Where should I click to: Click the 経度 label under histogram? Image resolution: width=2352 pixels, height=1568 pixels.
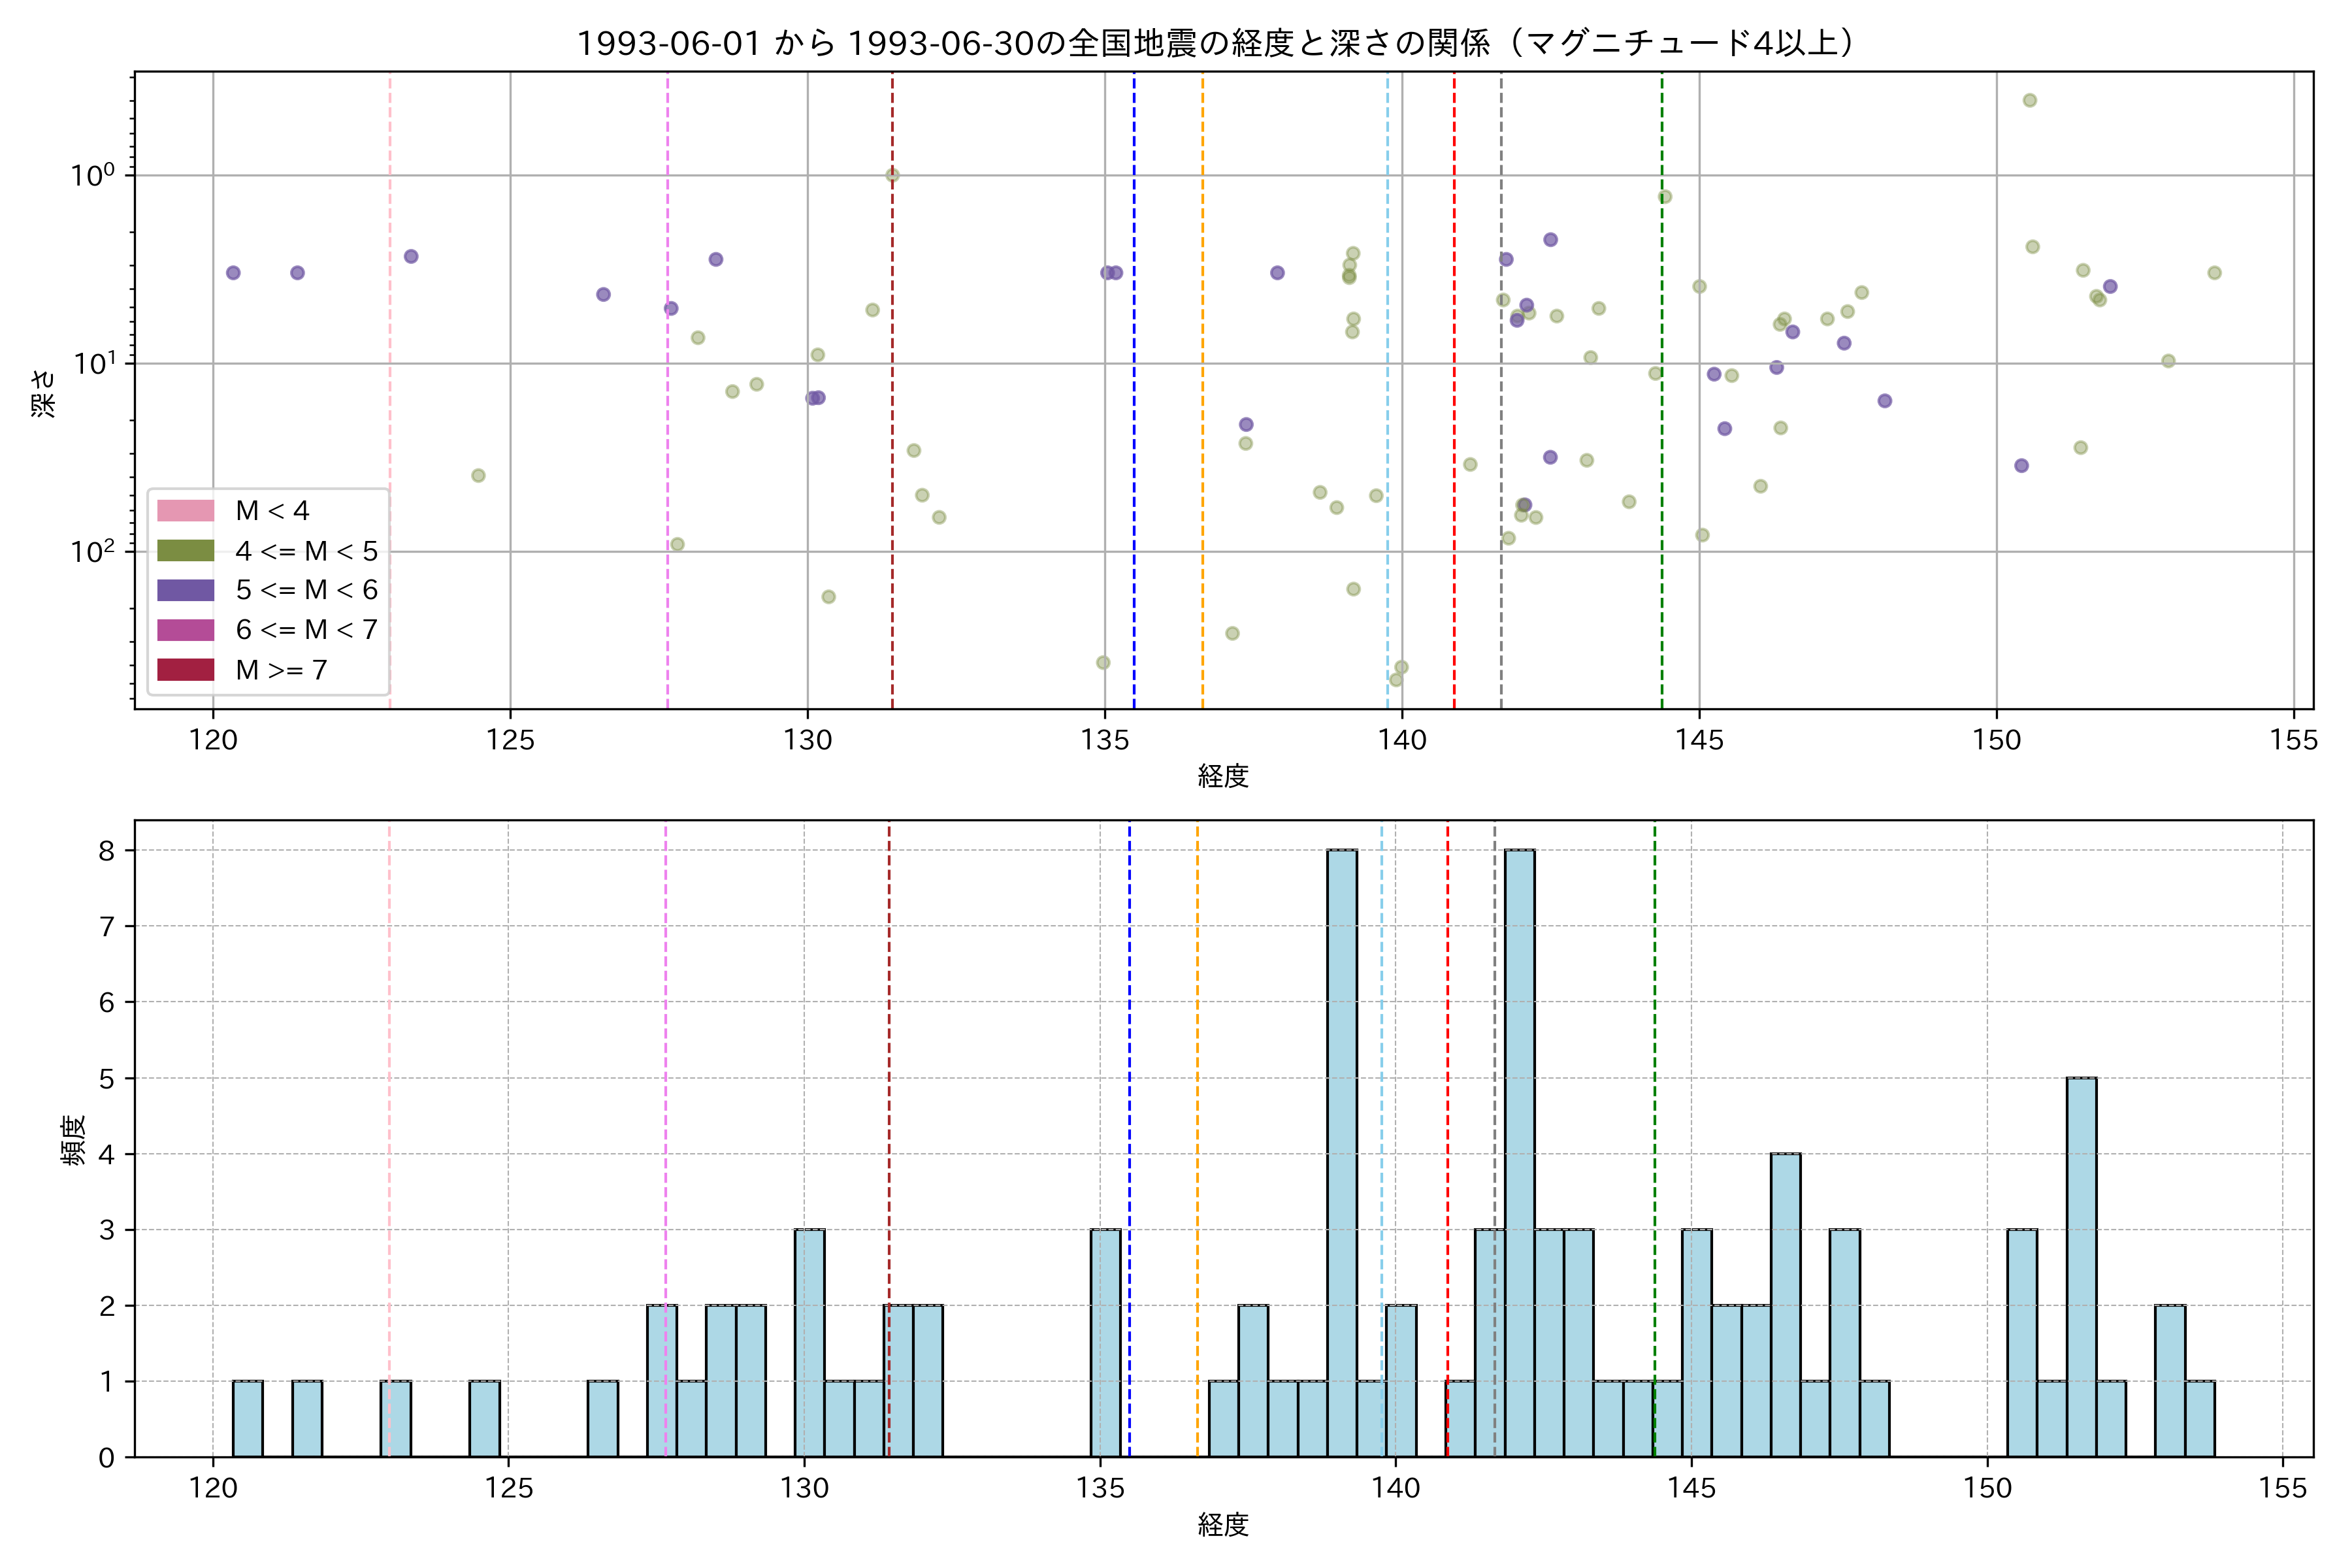pos(1223,1525)
